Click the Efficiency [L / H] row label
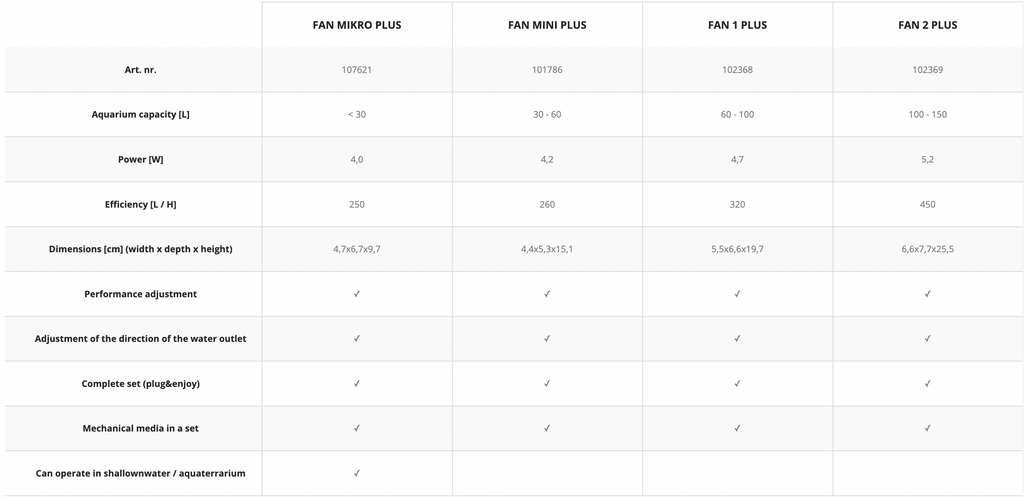Viewport: 1024px width, 497px height. click(141, 204)
